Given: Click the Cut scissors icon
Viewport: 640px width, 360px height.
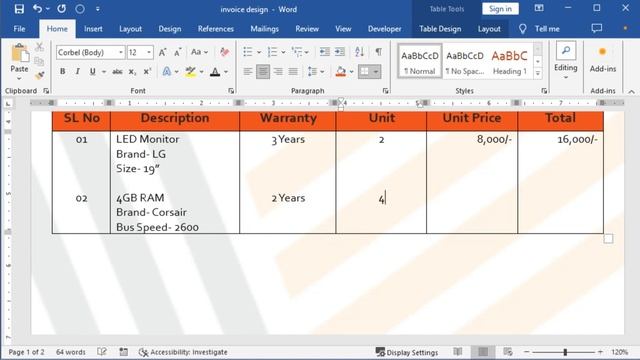Looking at the screenshot, I should pos(39,47).
